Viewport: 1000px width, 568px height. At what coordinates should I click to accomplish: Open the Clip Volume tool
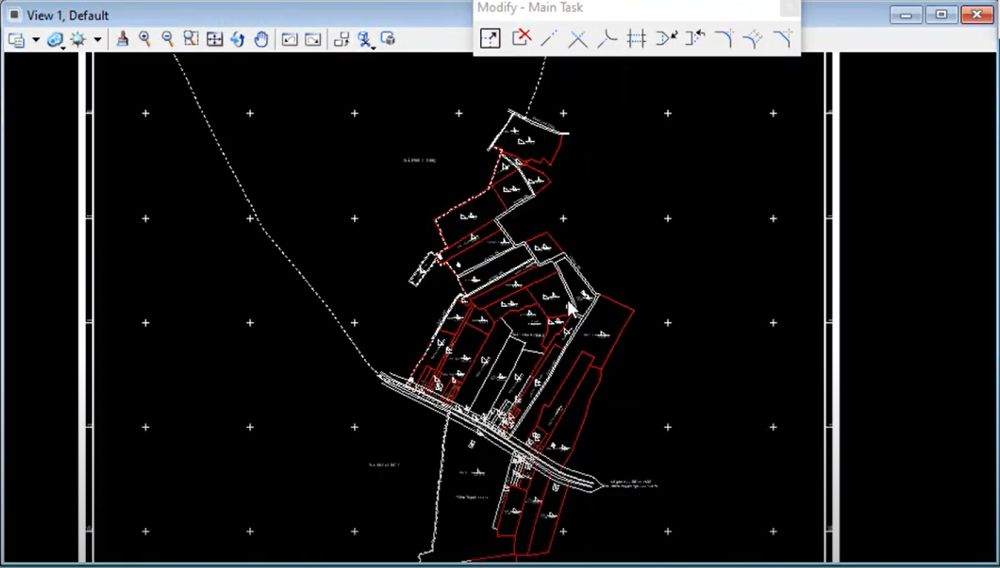point(365,40)
